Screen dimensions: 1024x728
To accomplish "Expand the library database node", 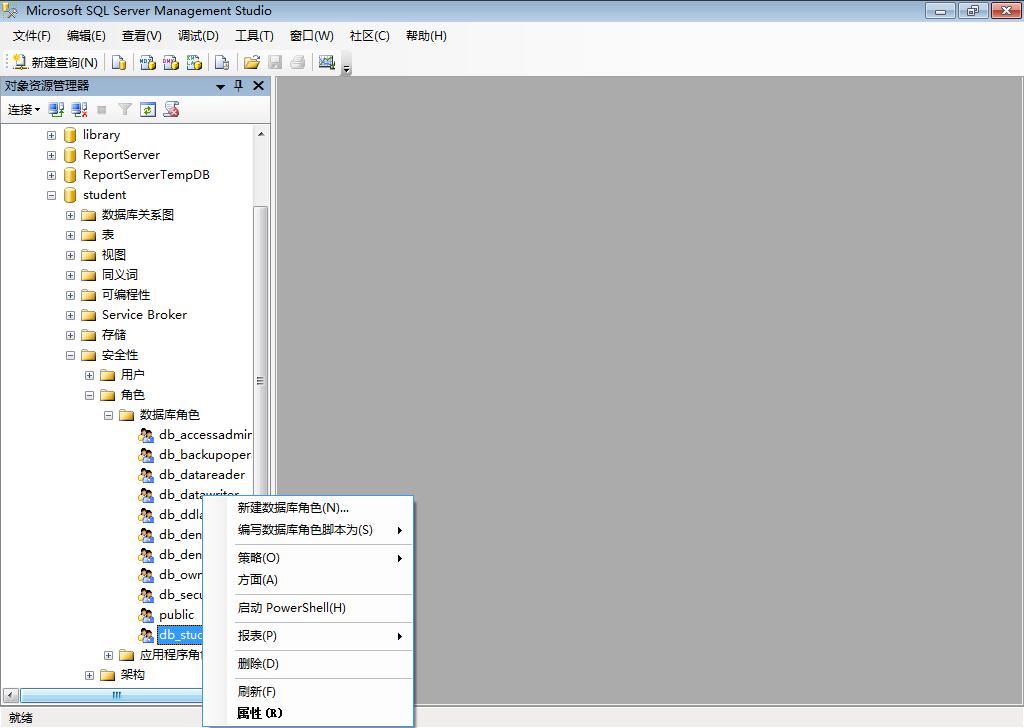I will point(52,135).
